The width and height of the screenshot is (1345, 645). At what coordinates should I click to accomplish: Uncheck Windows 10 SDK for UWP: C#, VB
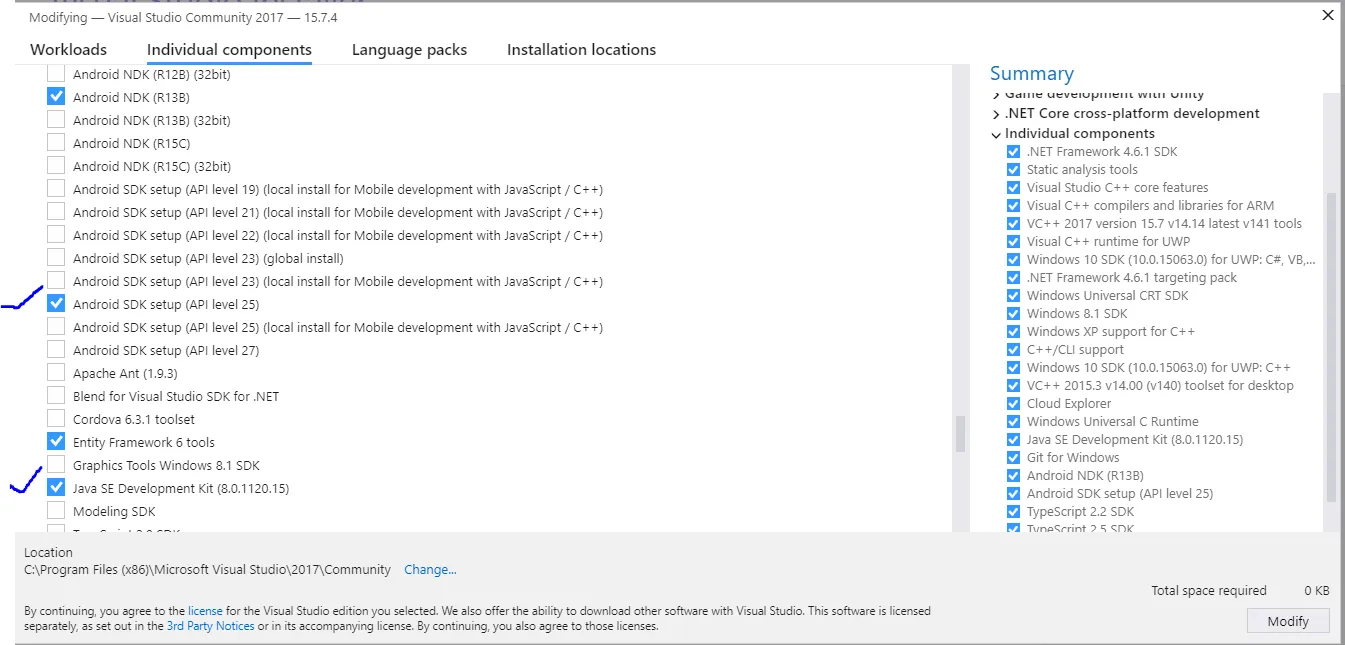1013,260
